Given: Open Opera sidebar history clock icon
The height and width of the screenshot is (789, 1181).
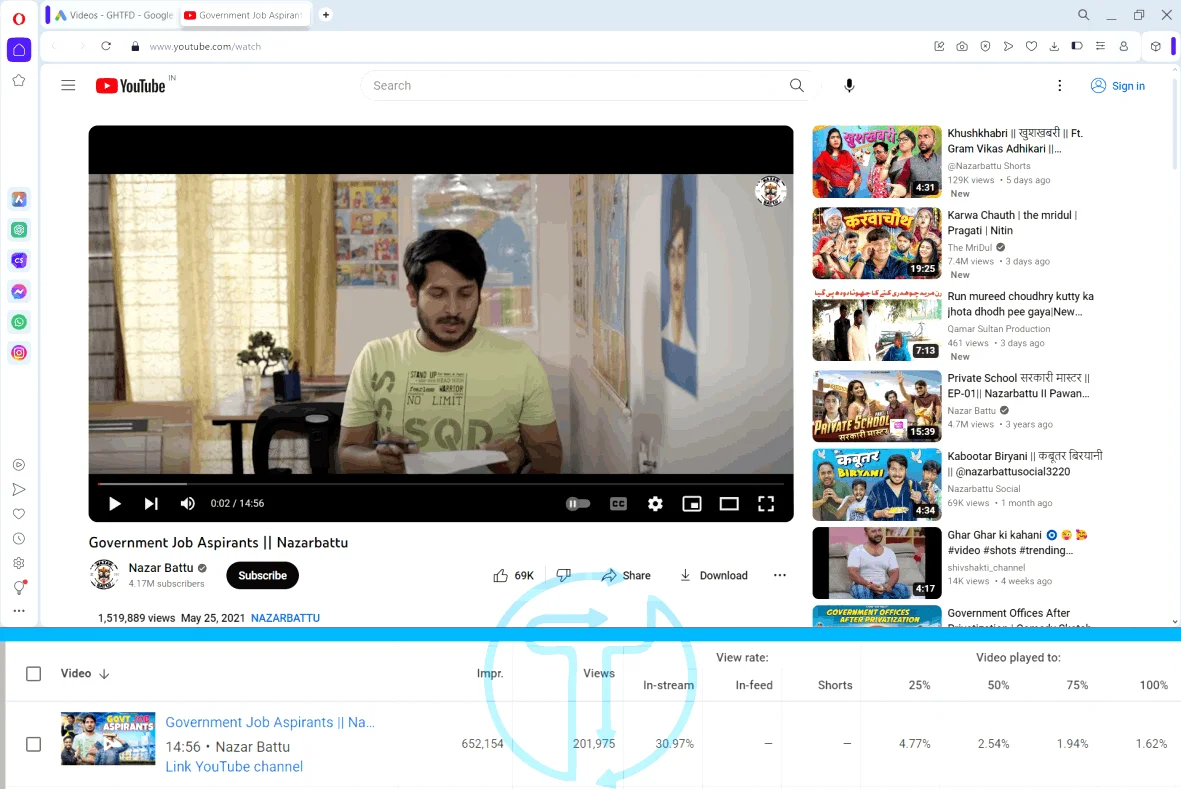Looking at the screenshot, I should click(19, 538).
